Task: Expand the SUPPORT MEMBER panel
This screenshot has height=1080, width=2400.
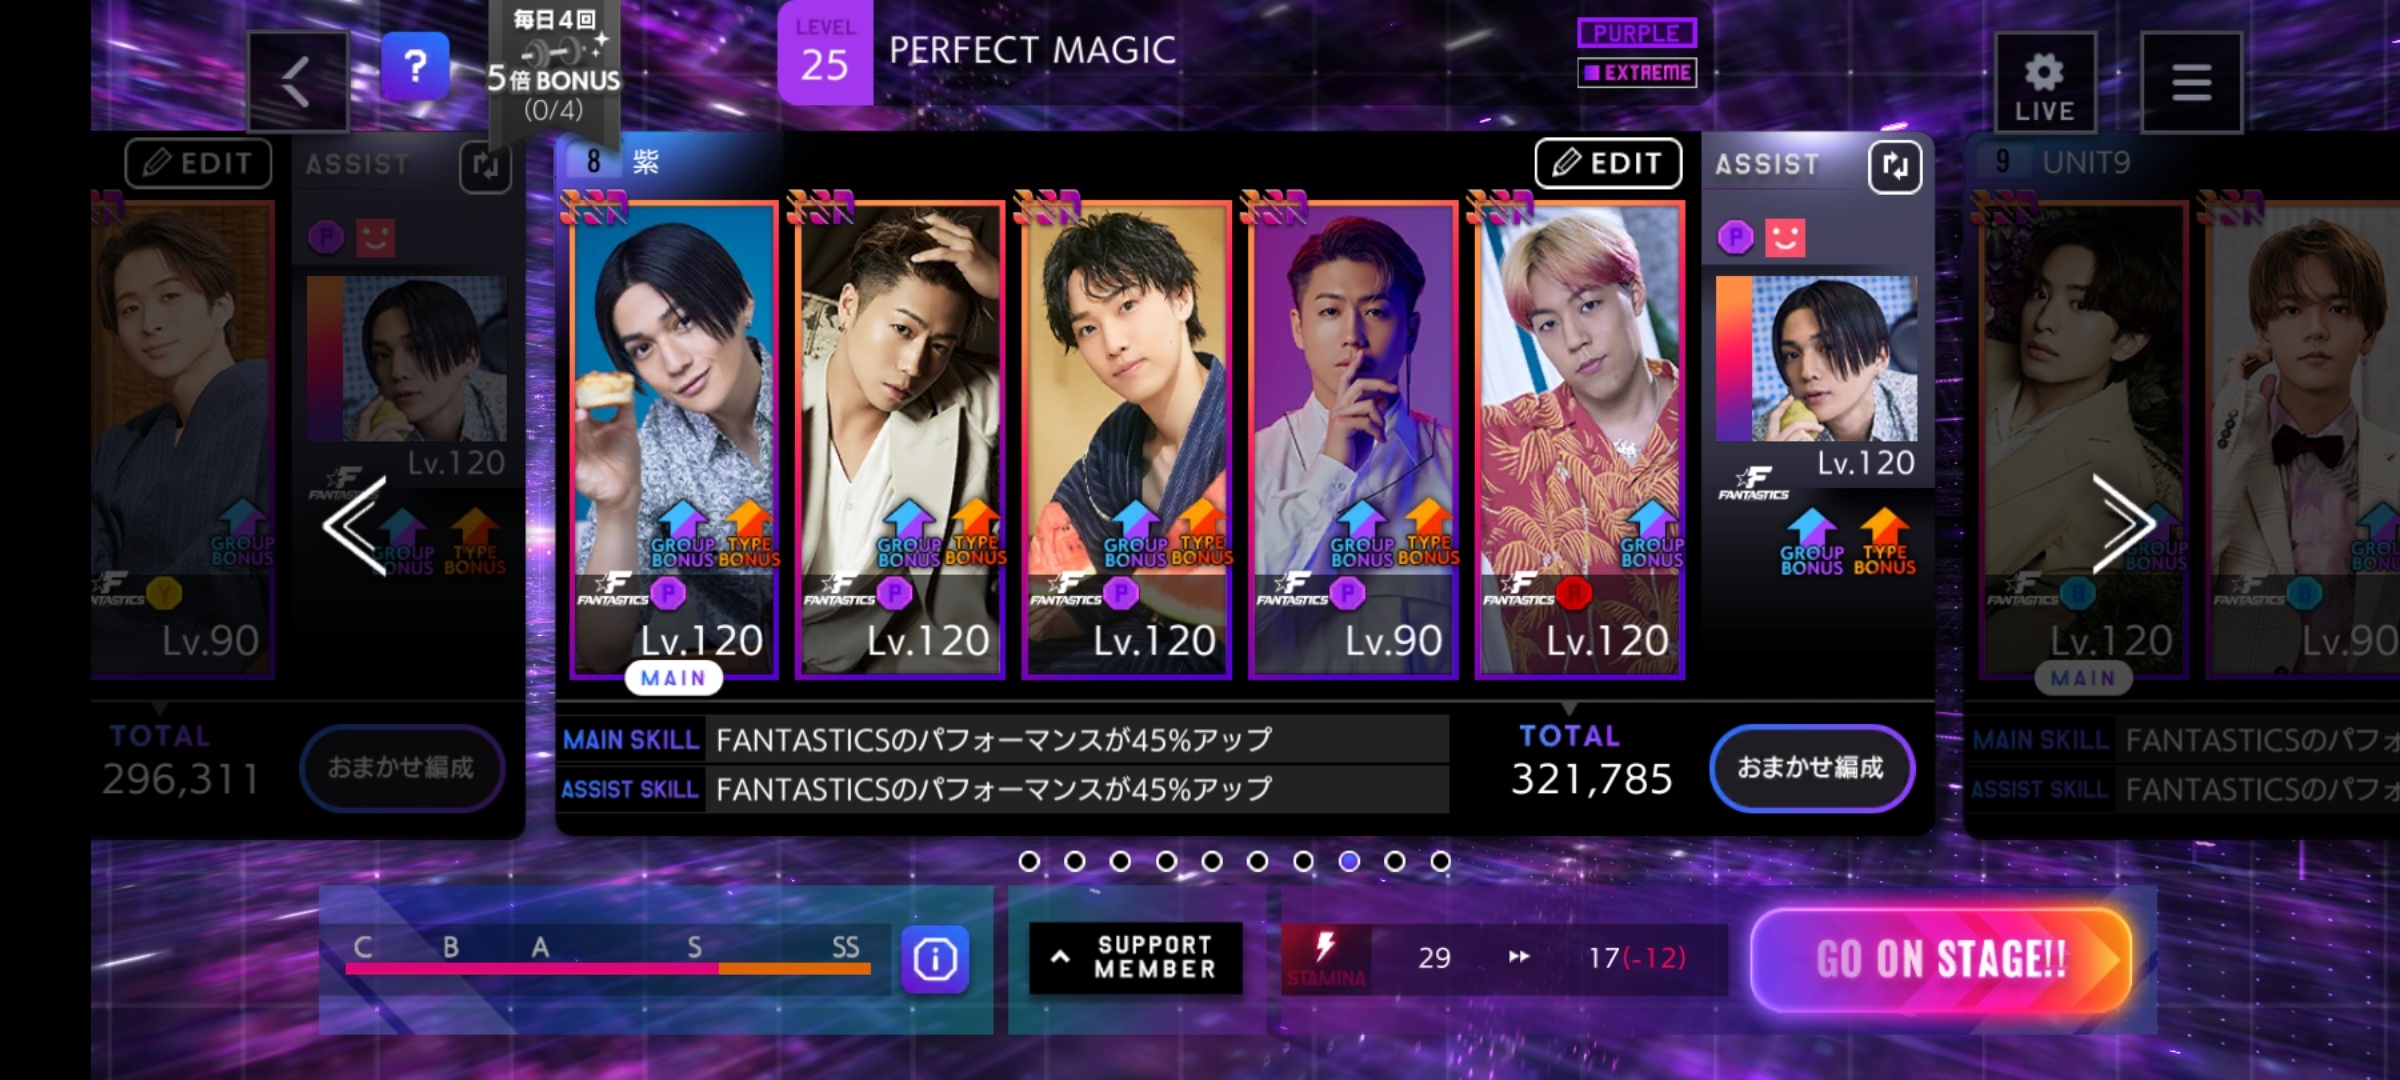Action: coord(1136,958)
